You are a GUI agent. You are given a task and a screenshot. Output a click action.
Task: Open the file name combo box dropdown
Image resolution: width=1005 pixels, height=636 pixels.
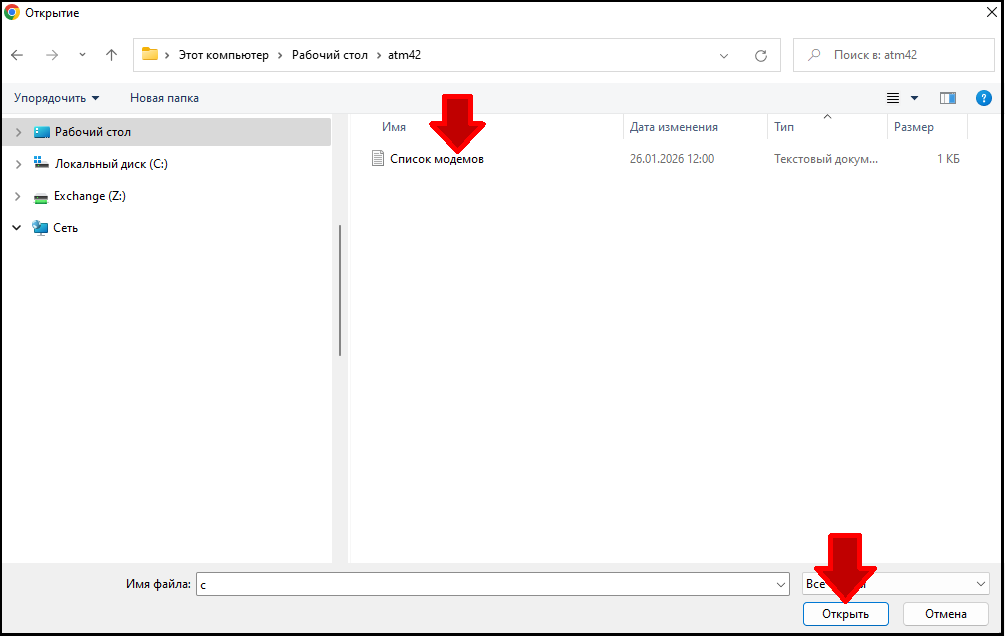point(781,584)
